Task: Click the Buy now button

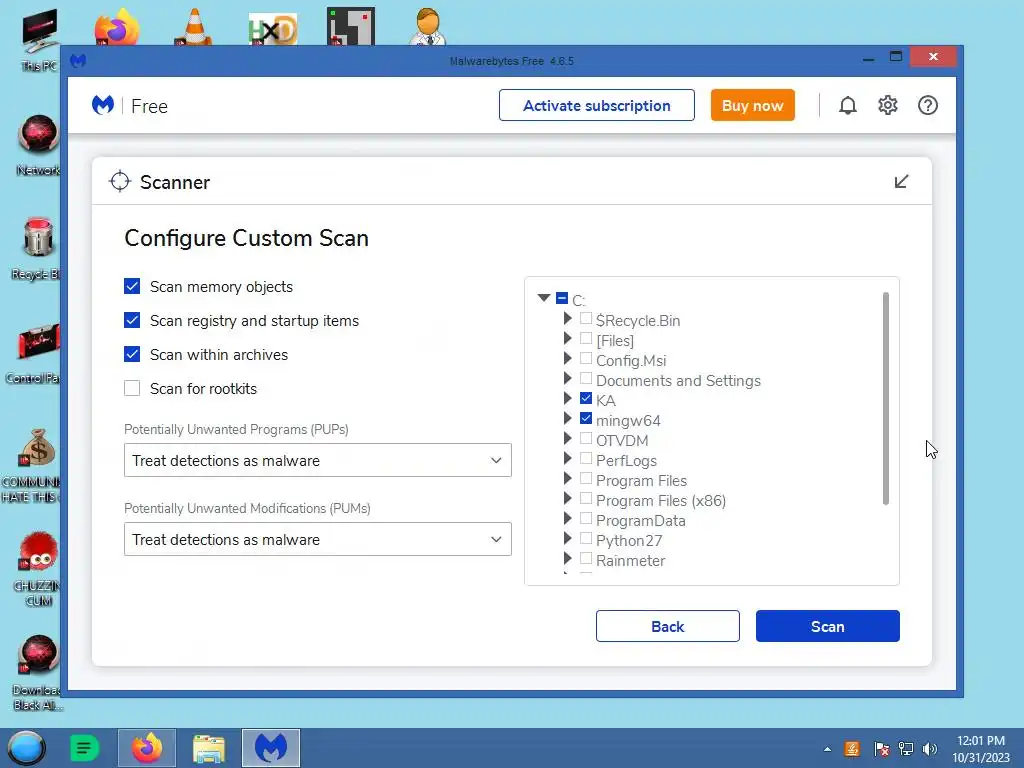Action: point(752,105)
